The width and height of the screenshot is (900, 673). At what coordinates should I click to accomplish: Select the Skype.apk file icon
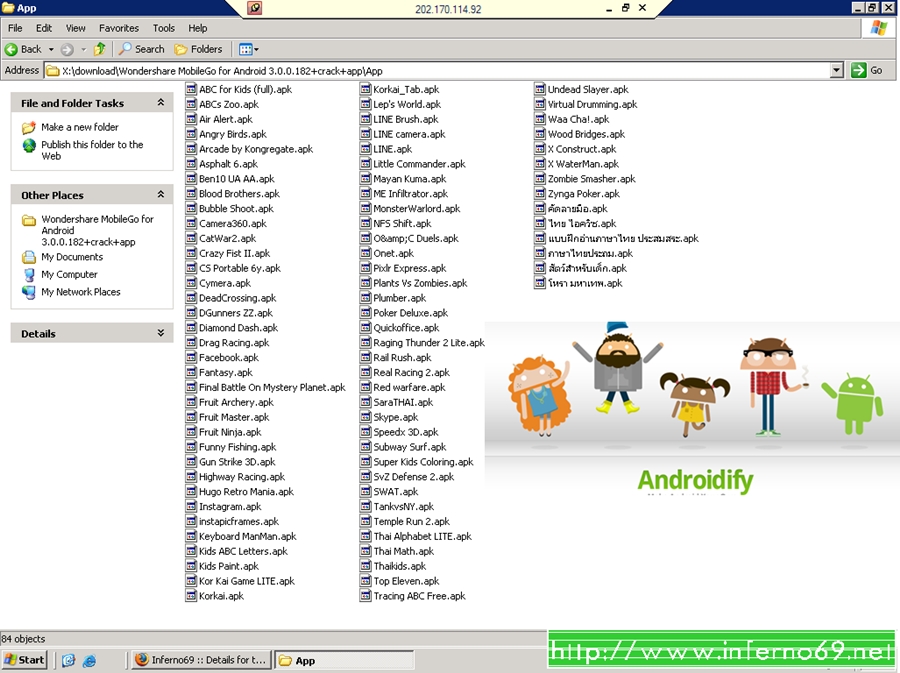click(366, 417)
